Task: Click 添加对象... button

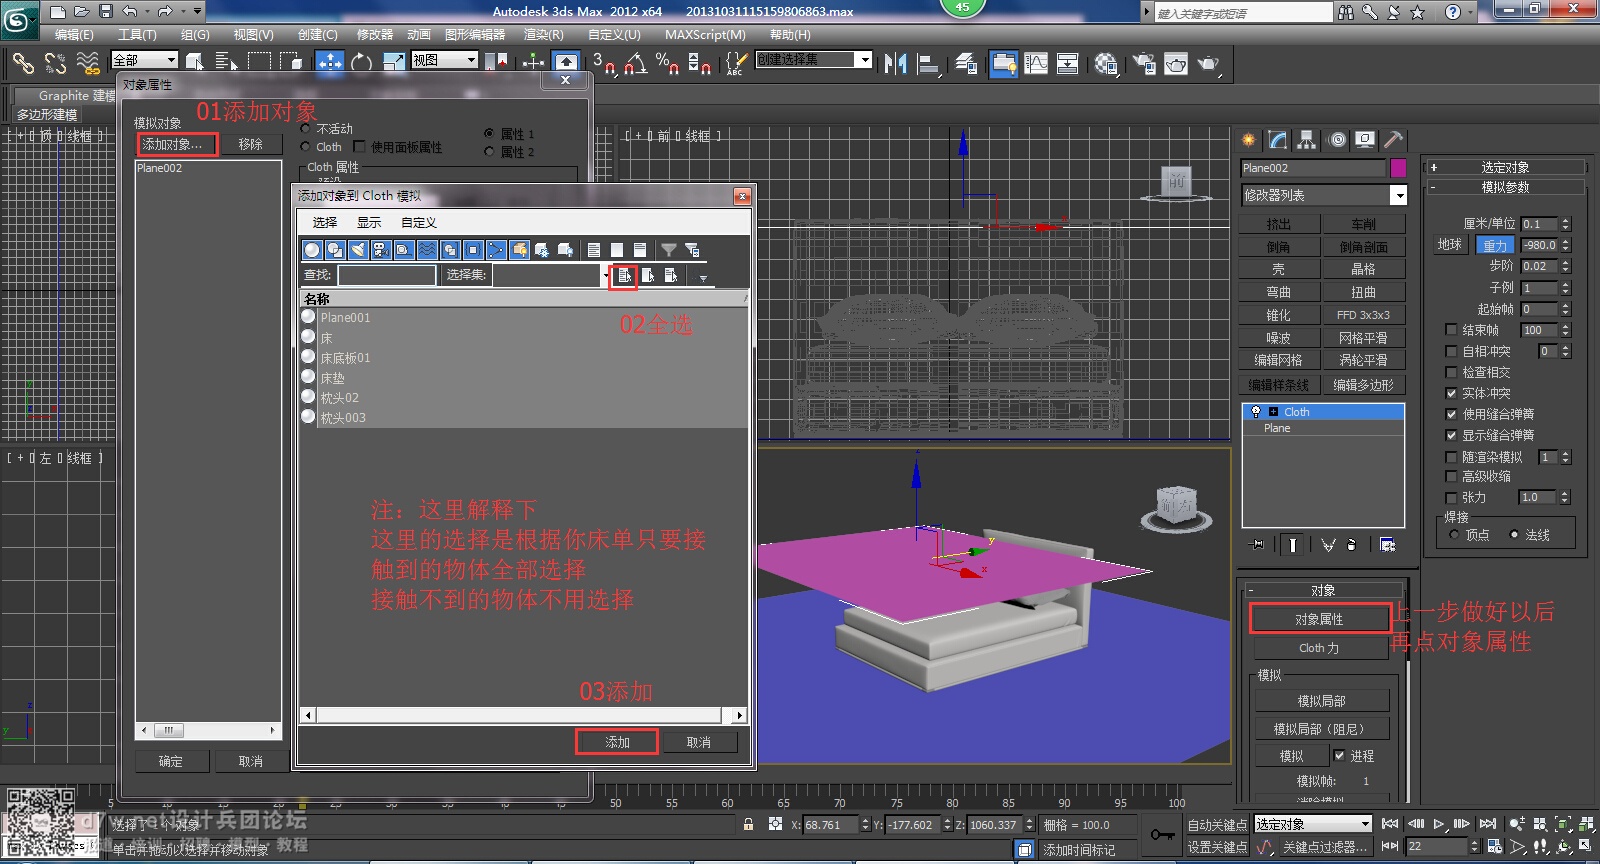Action: 177,144
